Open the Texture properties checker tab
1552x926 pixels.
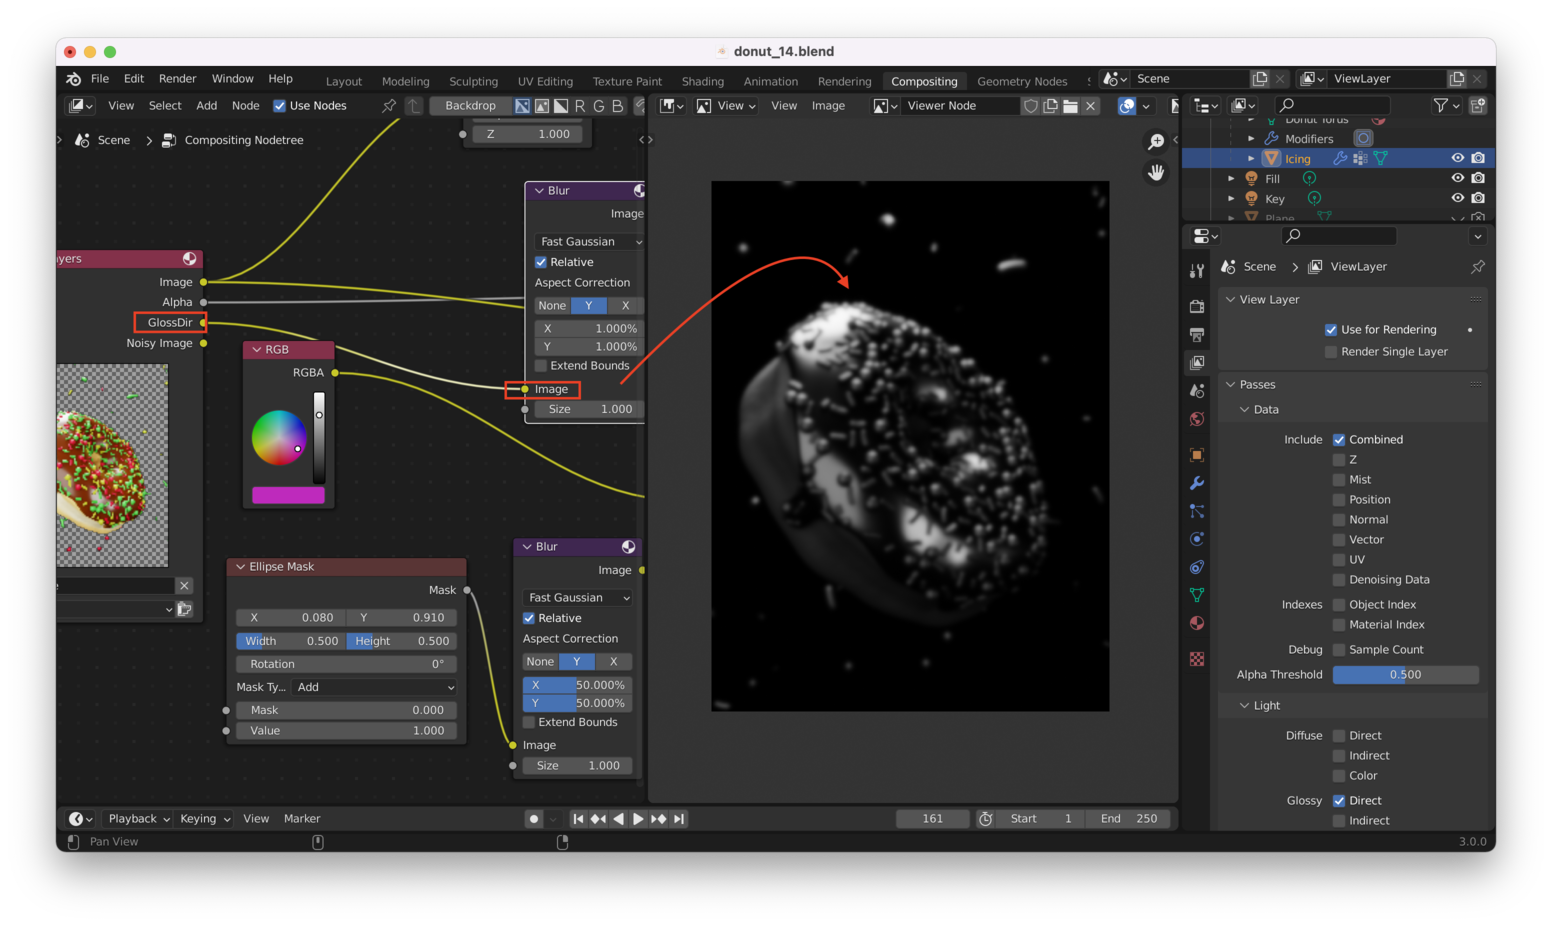tap(1197, 659)
